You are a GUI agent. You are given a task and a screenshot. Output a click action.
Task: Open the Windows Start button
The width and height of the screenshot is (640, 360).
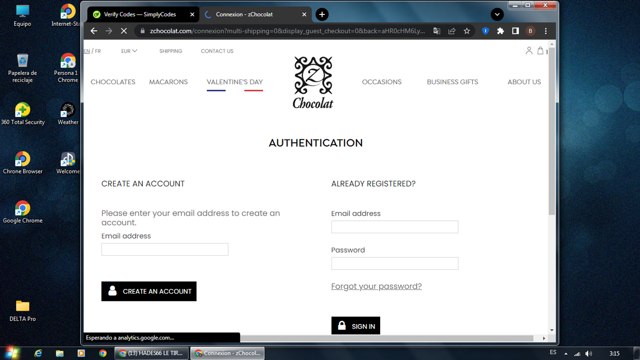12,353
